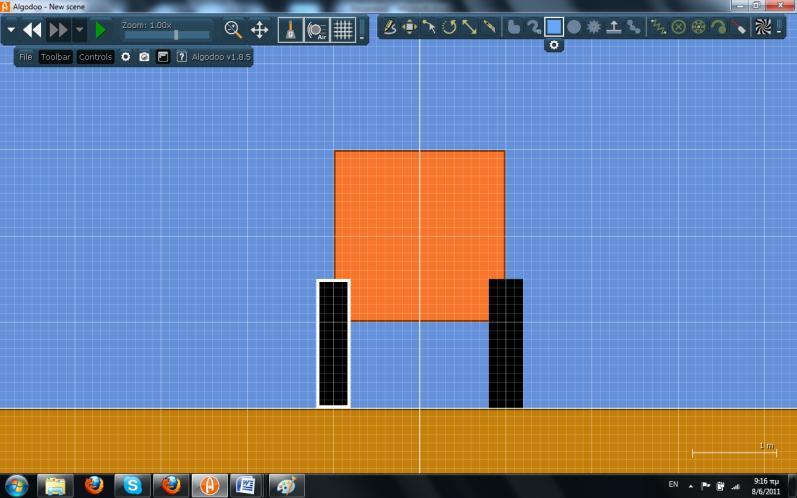
Task: Select the Drag tool
Action: 429,27
